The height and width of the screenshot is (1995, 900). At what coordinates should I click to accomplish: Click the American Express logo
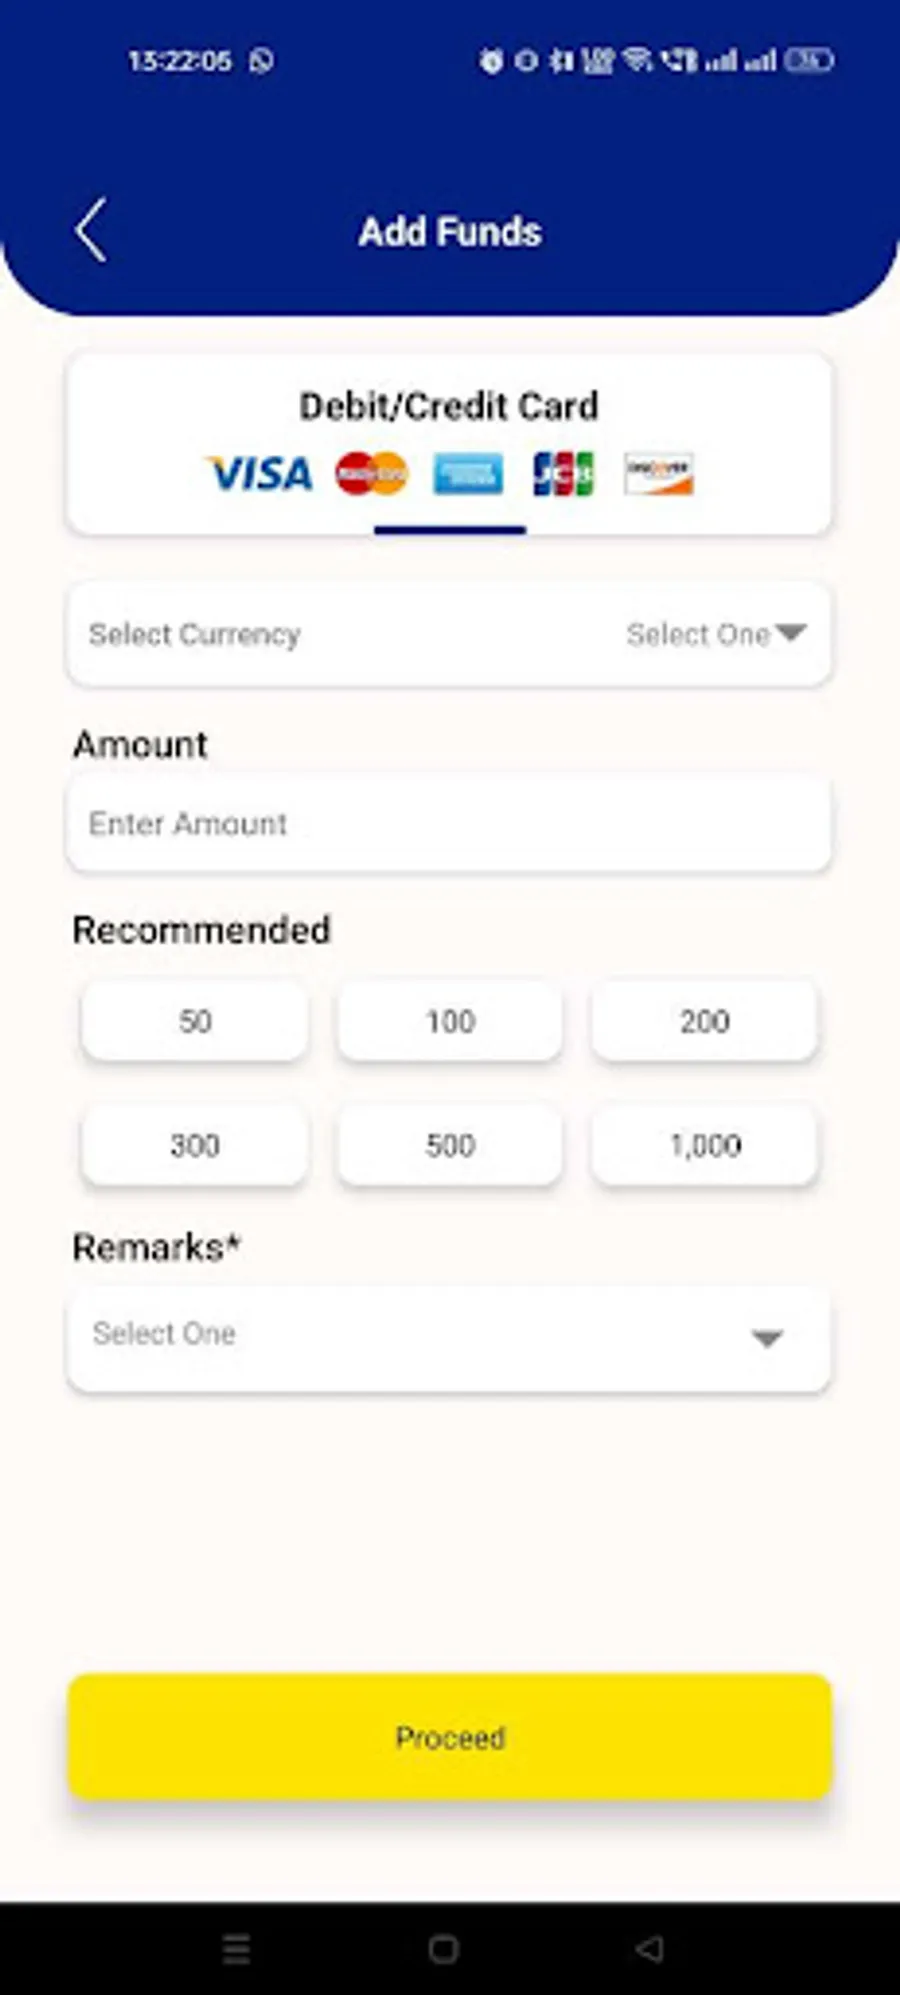click(x=467, y=474)
